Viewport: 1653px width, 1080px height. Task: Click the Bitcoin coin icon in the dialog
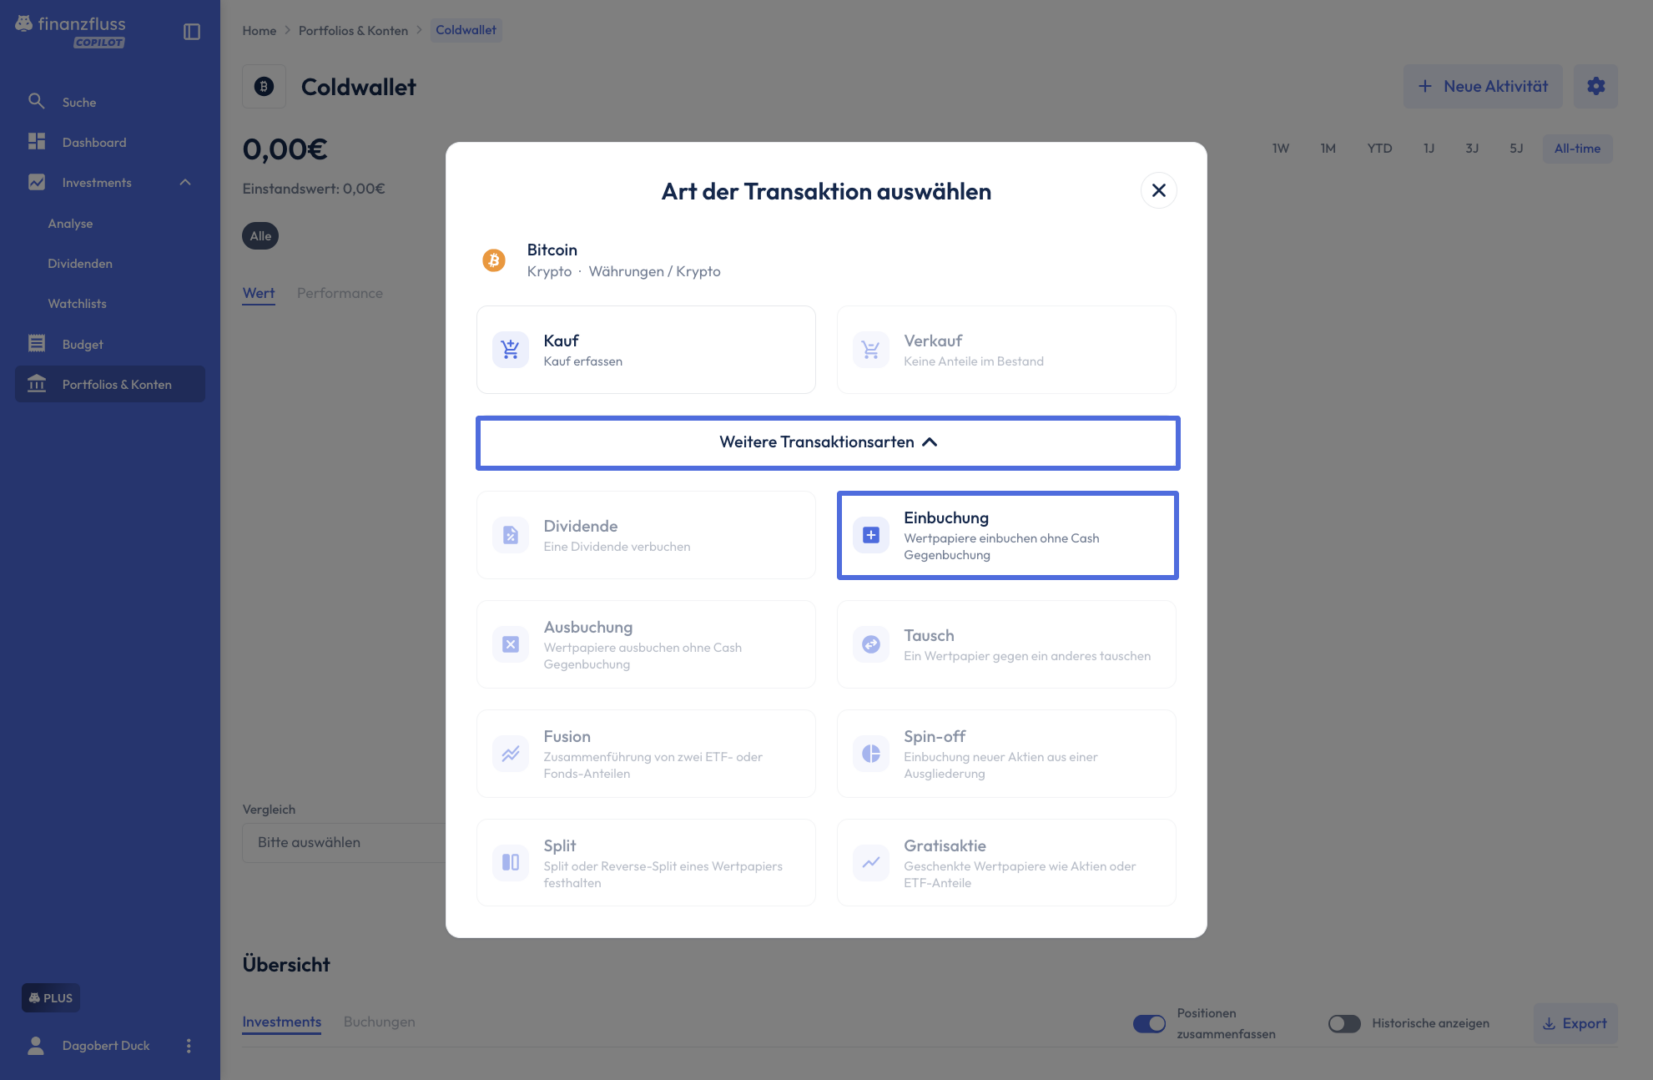point(494,260)
